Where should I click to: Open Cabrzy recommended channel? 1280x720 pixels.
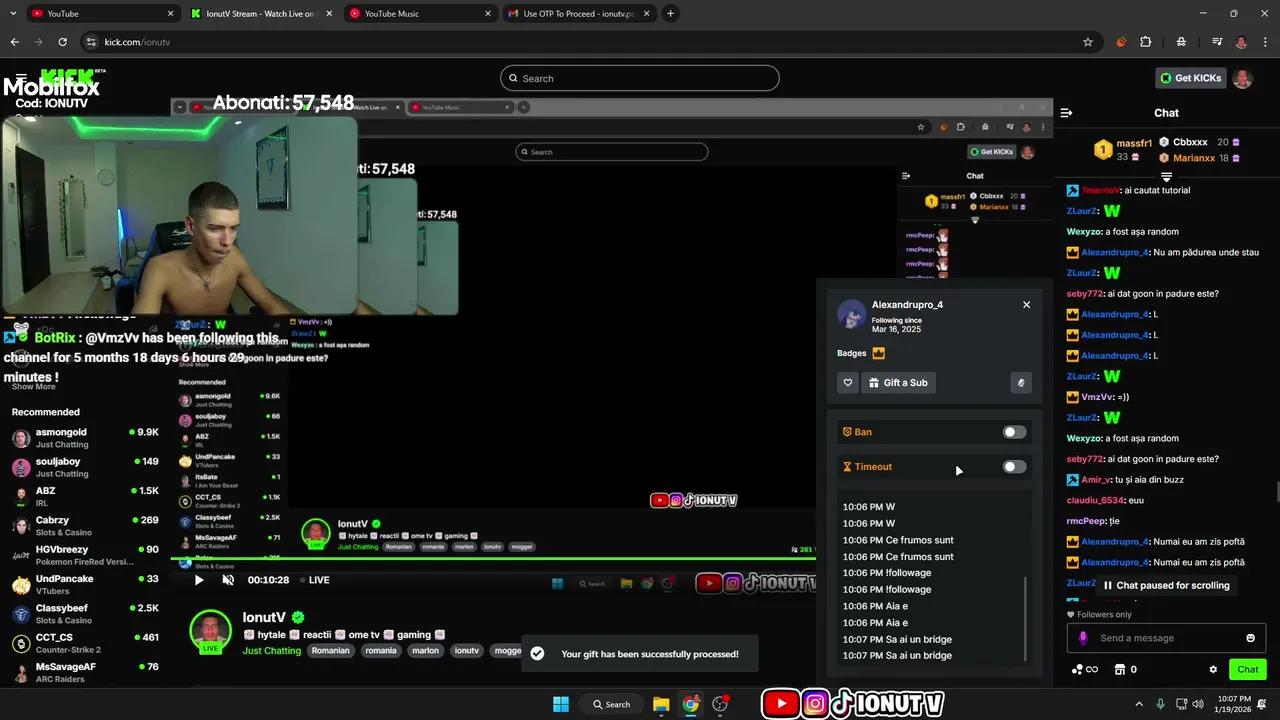85,526
